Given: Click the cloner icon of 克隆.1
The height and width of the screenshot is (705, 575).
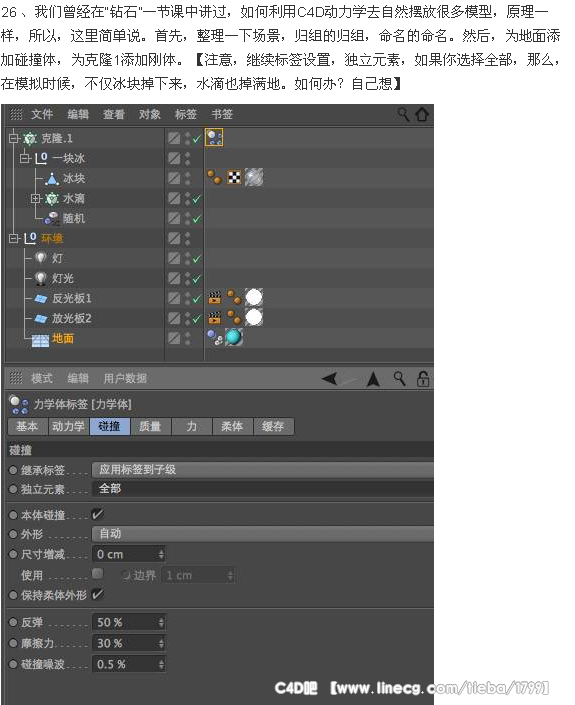Looking at the screenshot, I should click(30, 138).
